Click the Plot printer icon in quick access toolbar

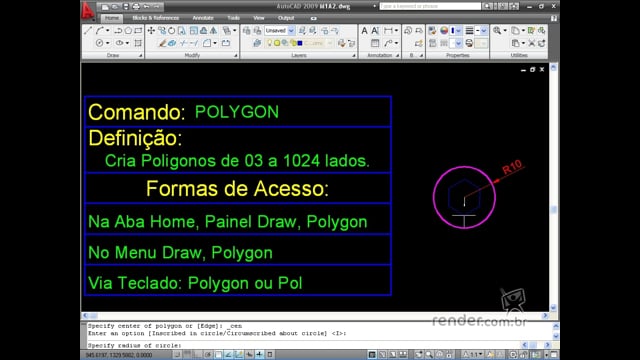click(136, 7)
